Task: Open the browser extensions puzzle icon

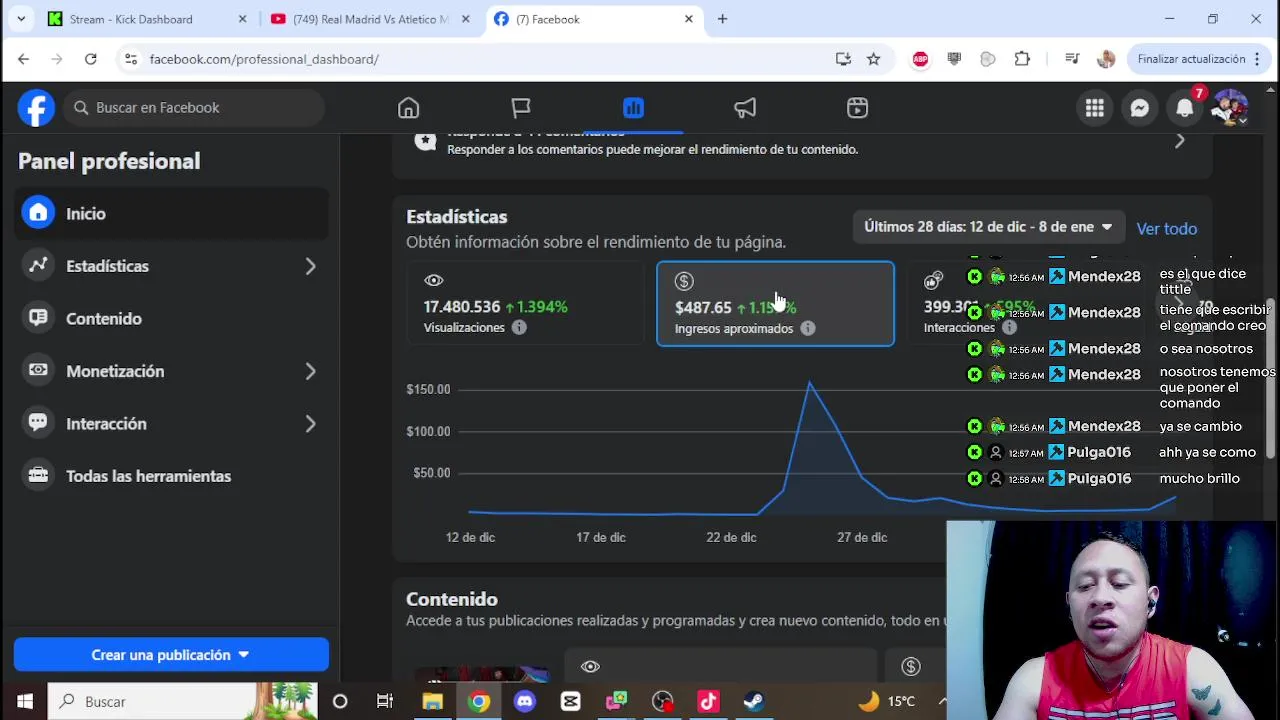Action: click(1022, 59)
